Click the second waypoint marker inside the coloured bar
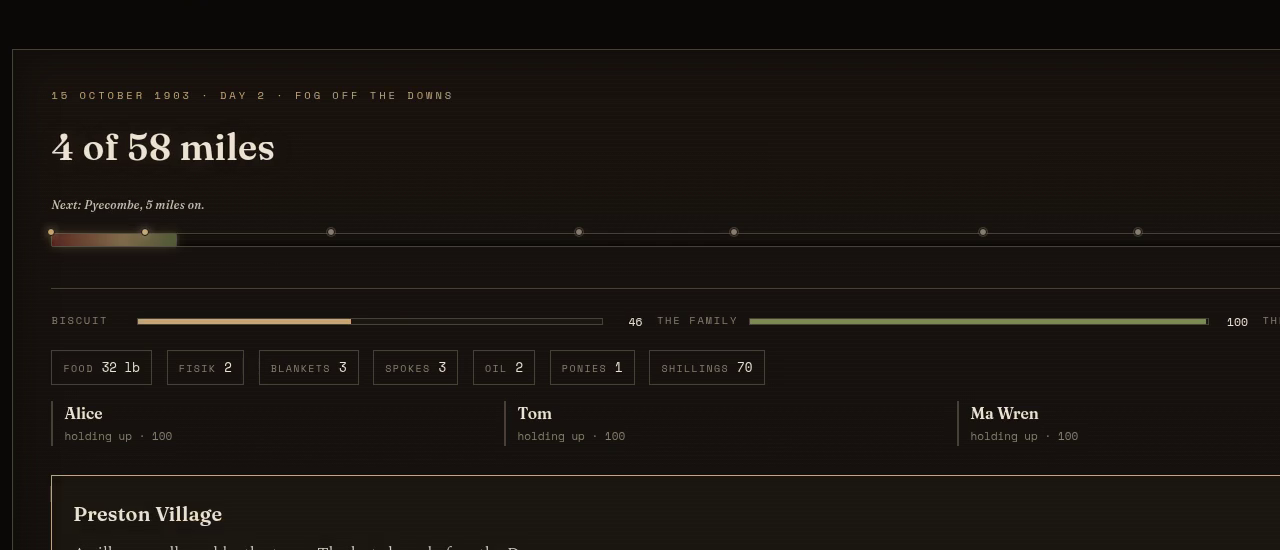1280x550 pixels. coord(145,232)
